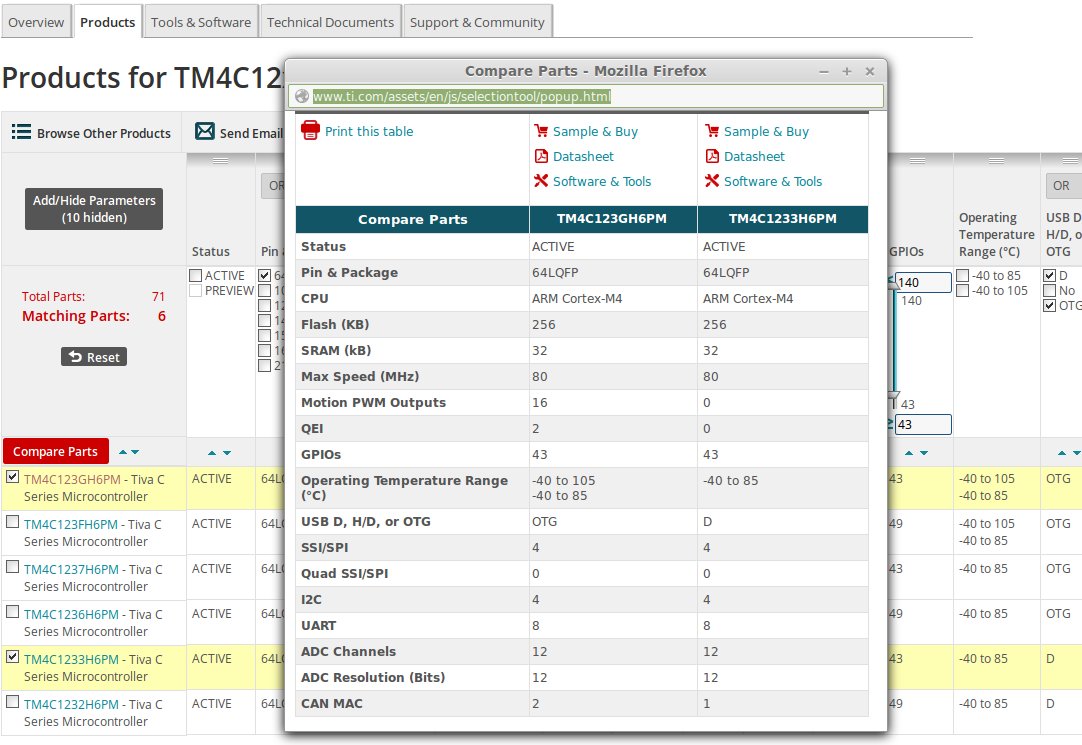This screenshot has height=745, width=1082.
Task: Click the popup URL address field
Action: (586, 97)
